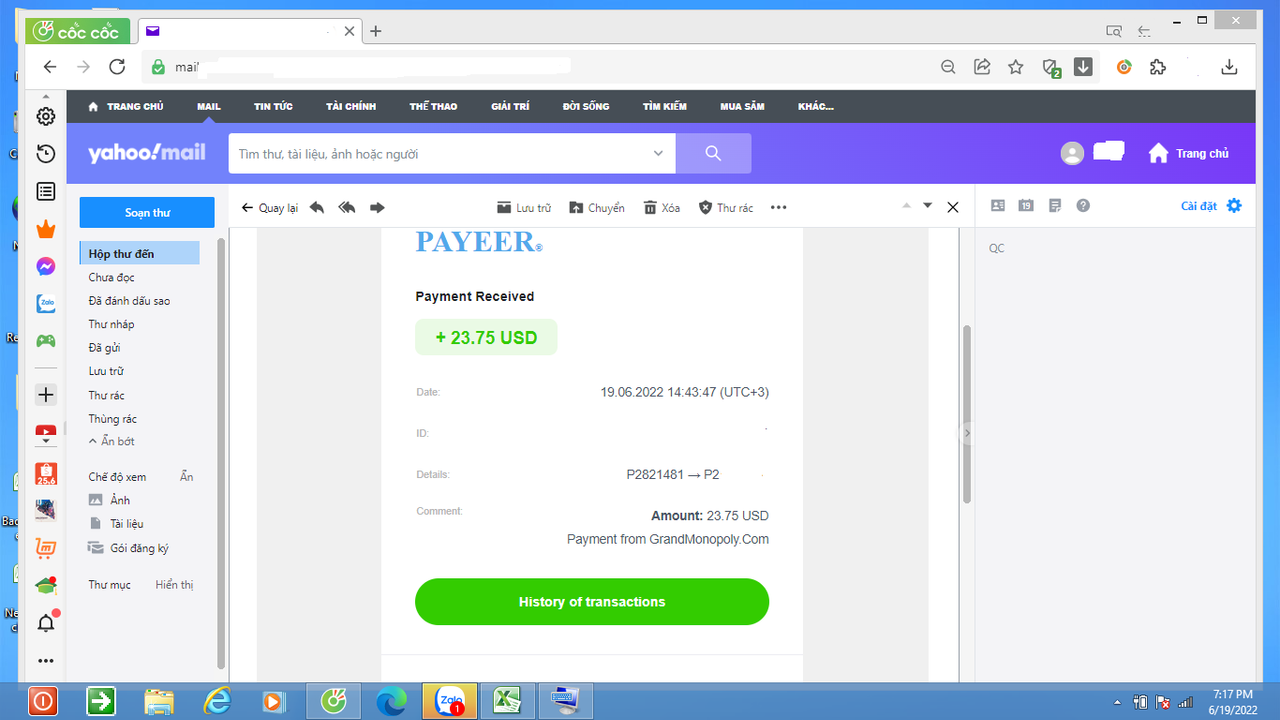Open the notifications bell in sidebar

pyautogui.click(x=46, y=622)
